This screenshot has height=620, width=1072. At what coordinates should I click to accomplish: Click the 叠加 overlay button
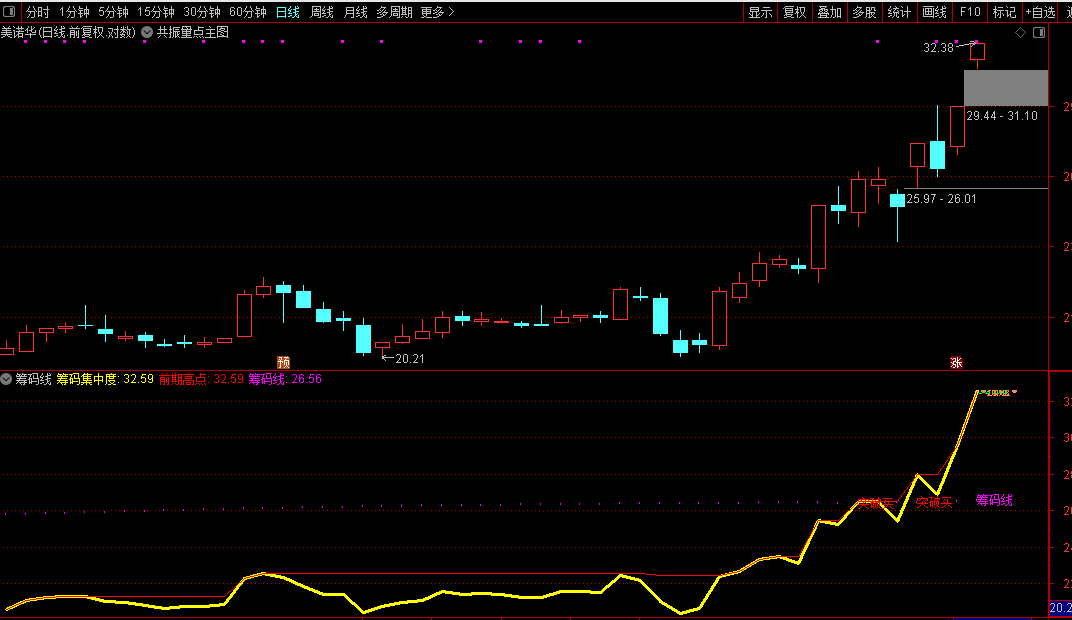tap(829, 12)
